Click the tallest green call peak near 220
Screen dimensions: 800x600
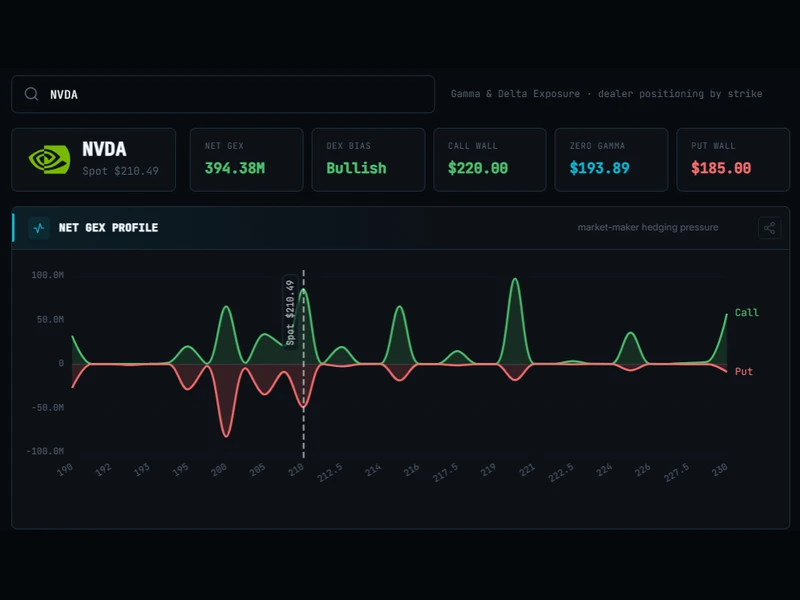pyautogui.click(x=515, y=279)
